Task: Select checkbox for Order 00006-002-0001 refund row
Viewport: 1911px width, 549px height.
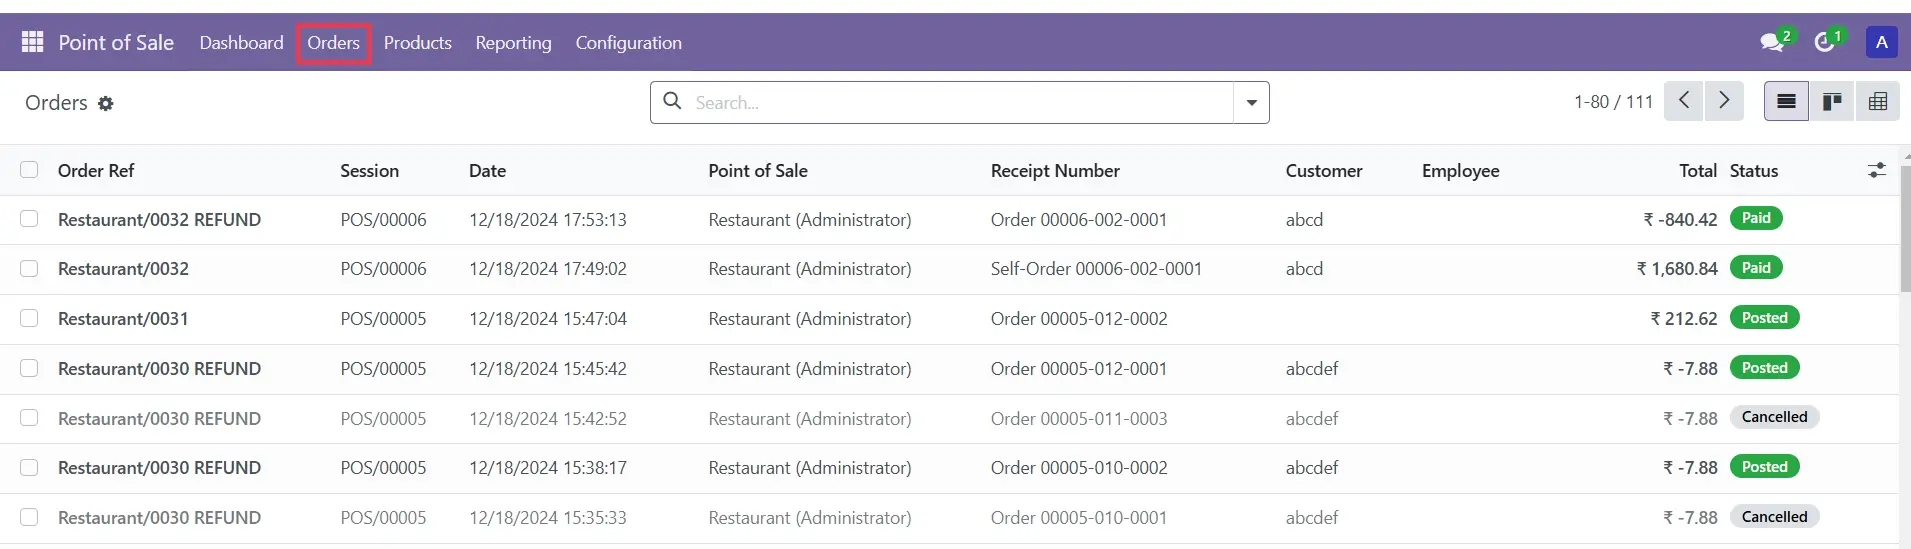Action: click(29, 219)
